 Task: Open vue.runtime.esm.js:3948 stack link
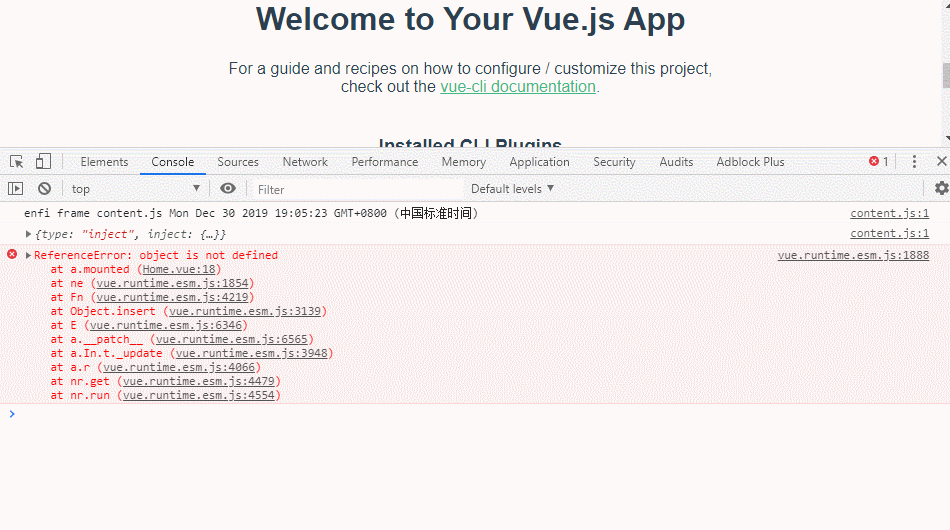tap(251, 353)
